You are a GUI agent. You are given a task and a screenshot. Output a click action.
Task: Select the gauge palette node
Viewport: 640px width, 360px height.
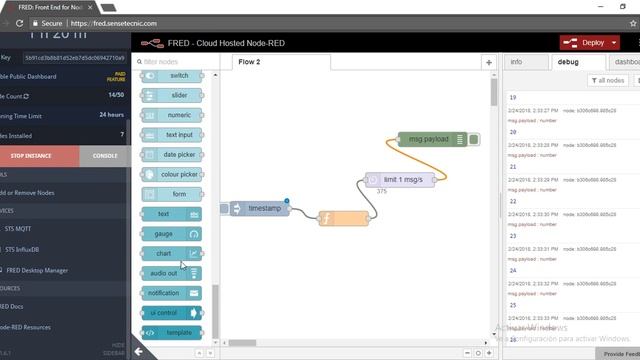[171, 234]
